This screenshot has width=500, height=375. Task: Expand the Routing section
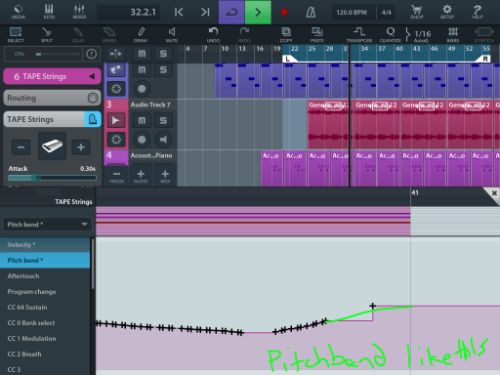(52, 98)
